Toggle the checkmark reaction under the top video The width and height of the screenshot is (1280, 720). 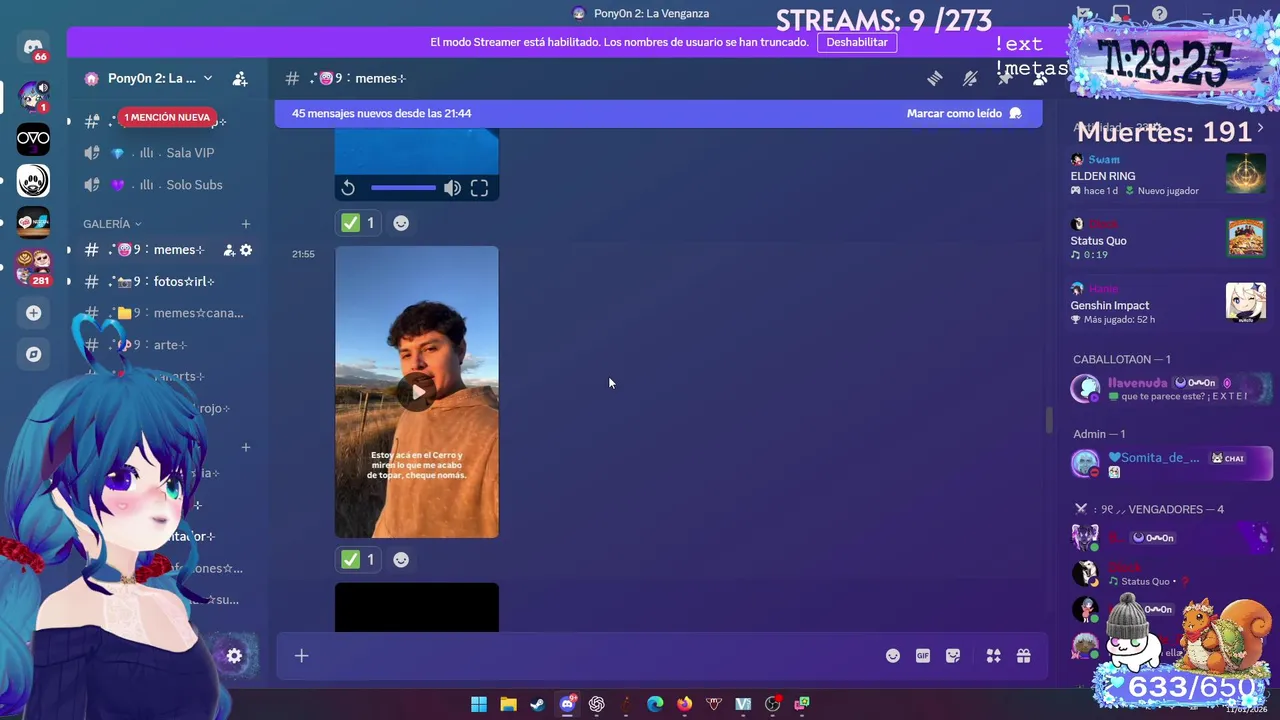pyautogui.click(x=358, y=223)
